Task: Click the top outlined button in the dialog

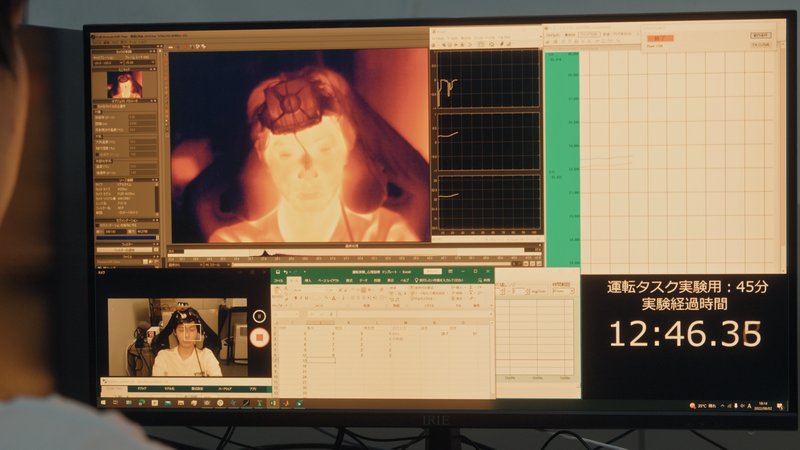Action: [x=761, y=35]
